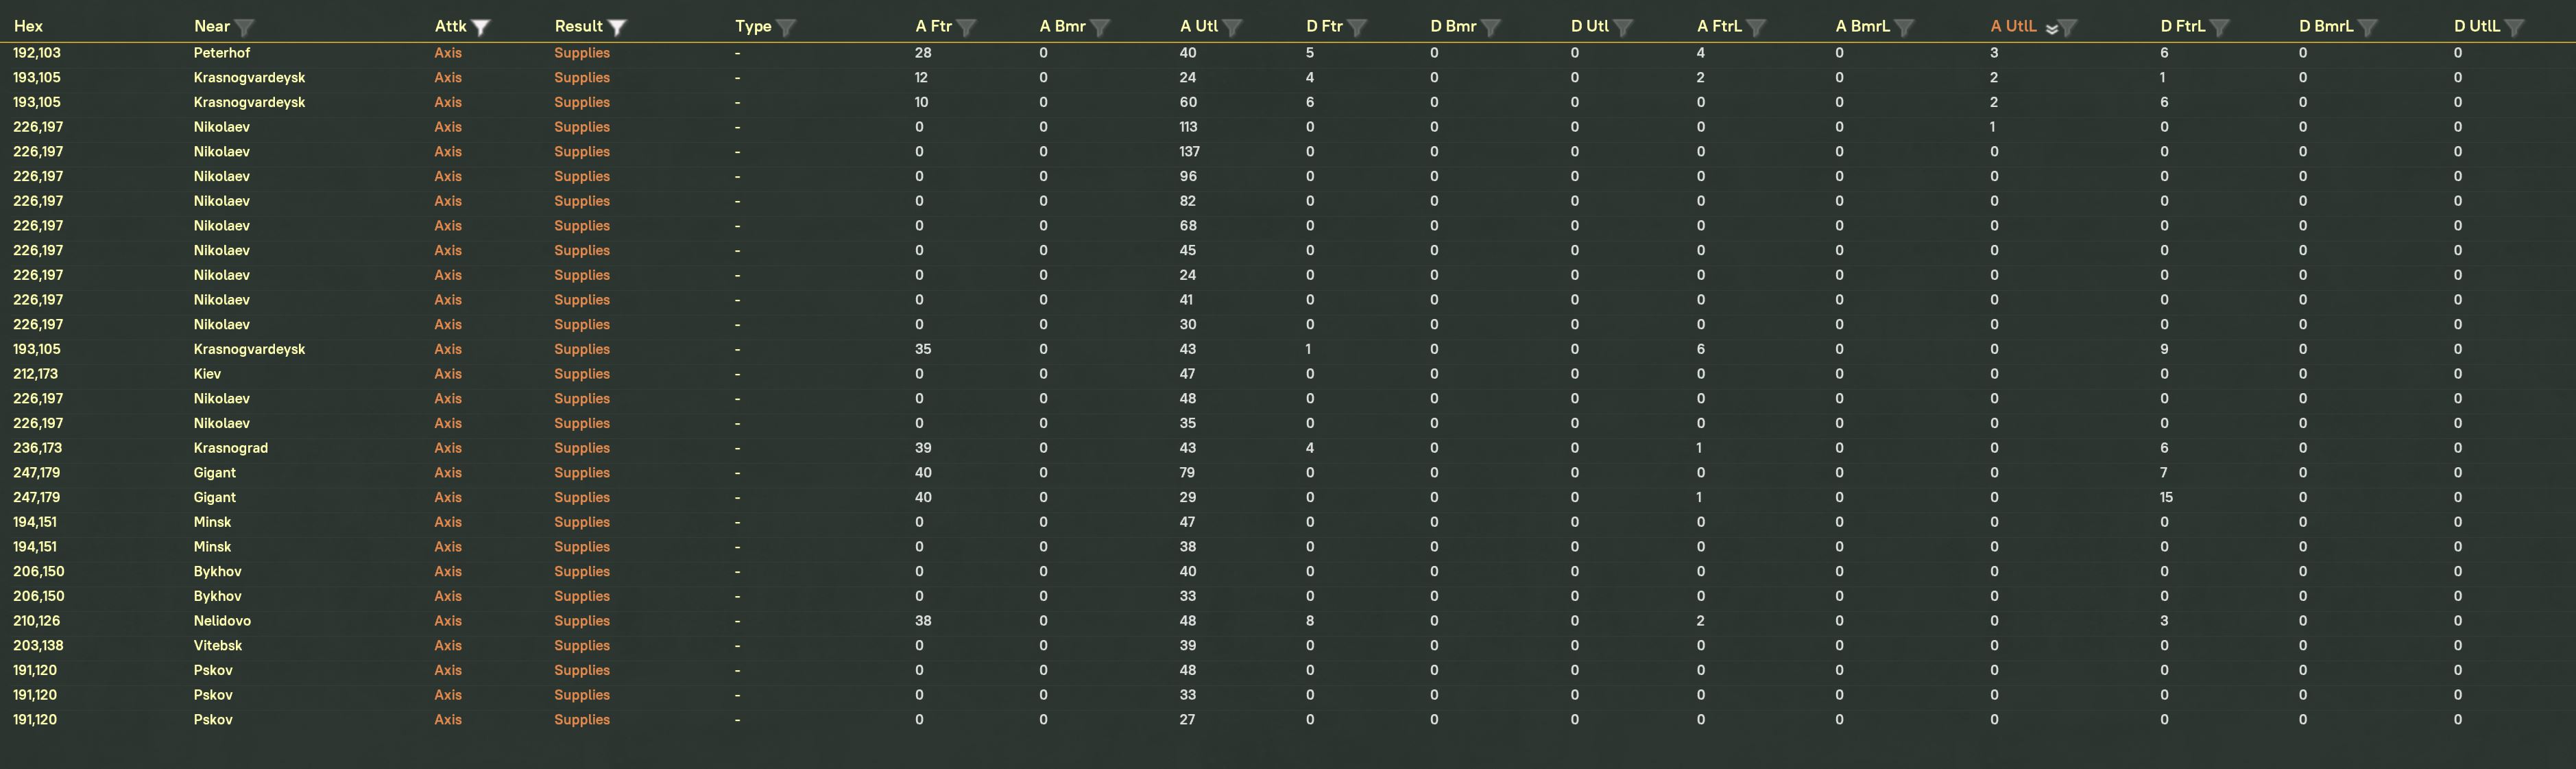
Task: Filter the A Ftr column
Action: click(x=966, y=27)
